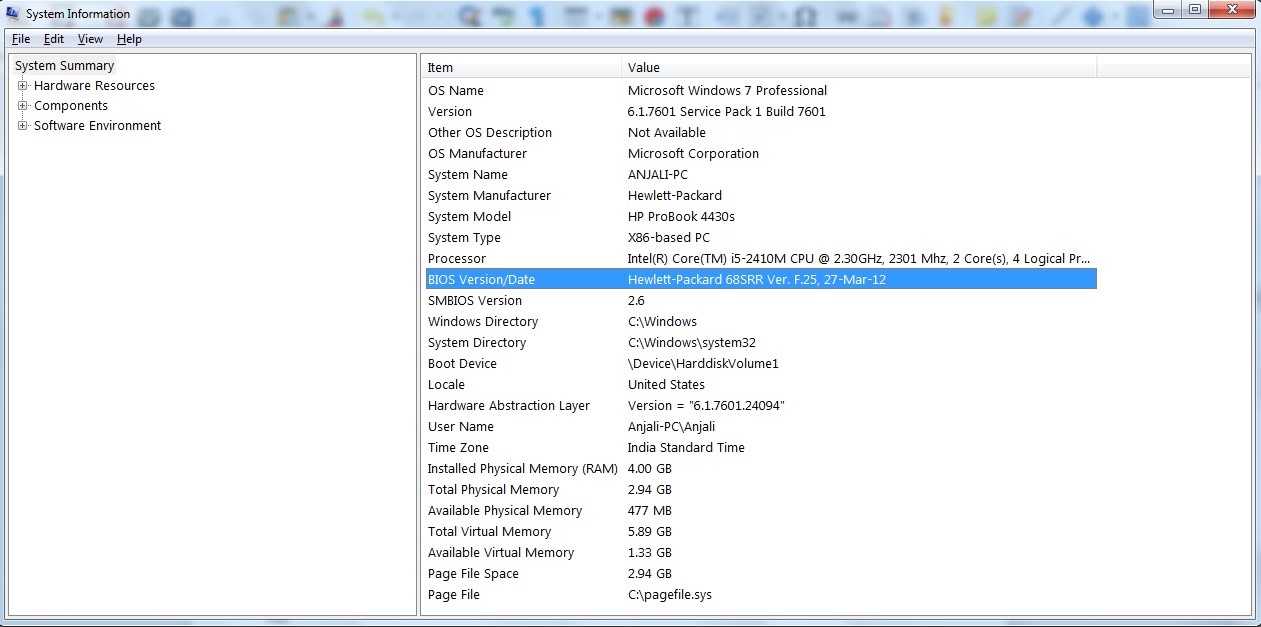Select System Summary in the tree
1261x627 pixels.
(x=65, y=66)
